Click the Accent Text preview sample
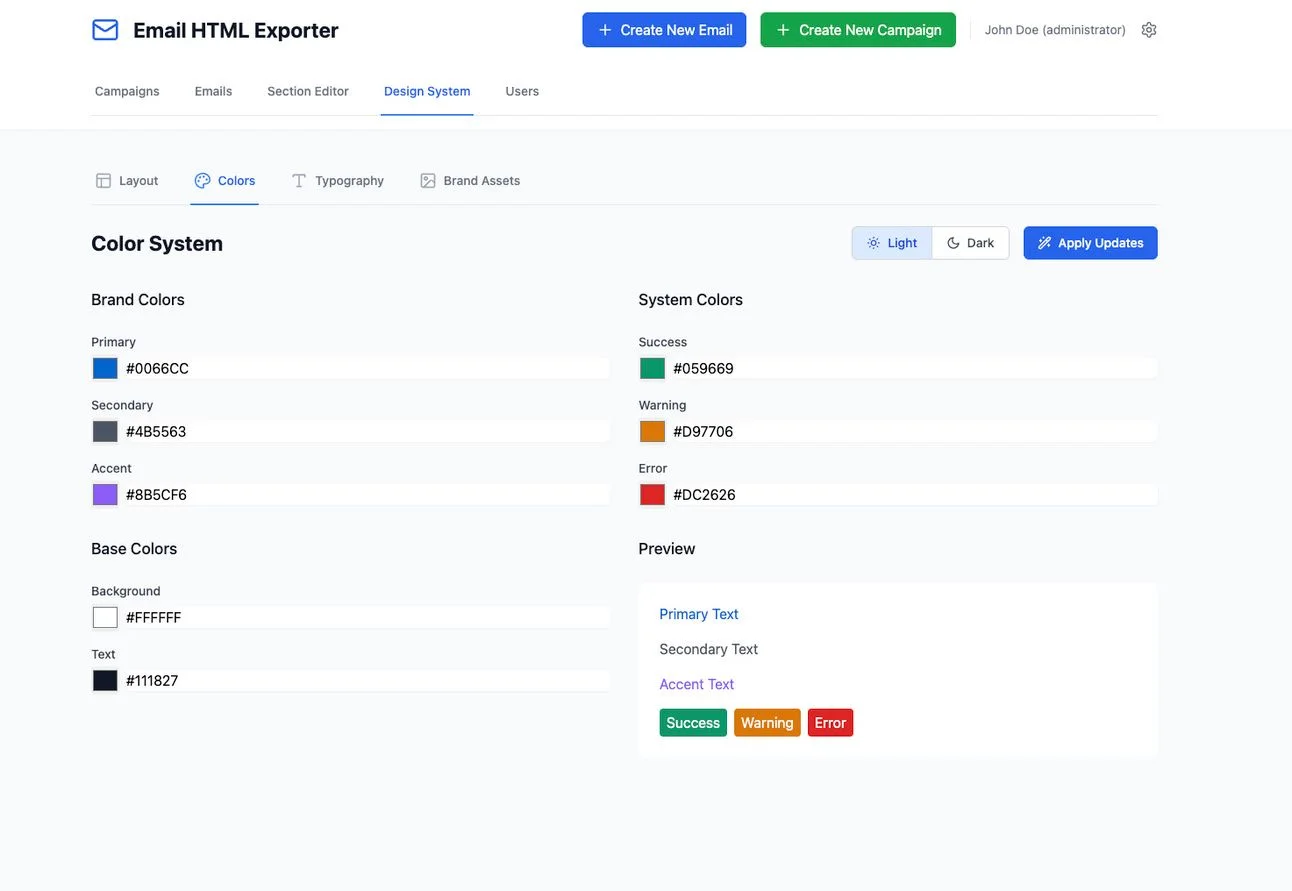The width and height of the screenshot is (1292, 891). (697, 684)
